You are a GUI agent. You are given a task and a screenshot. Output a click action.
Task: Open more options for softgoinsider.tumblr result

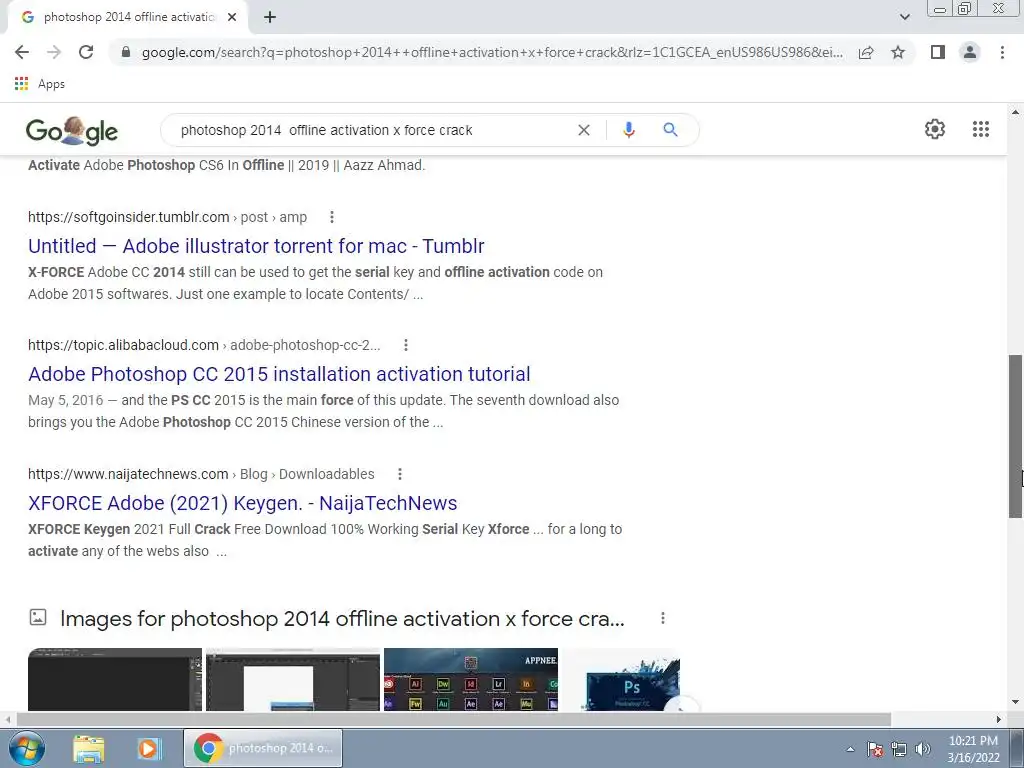point(332,217)
